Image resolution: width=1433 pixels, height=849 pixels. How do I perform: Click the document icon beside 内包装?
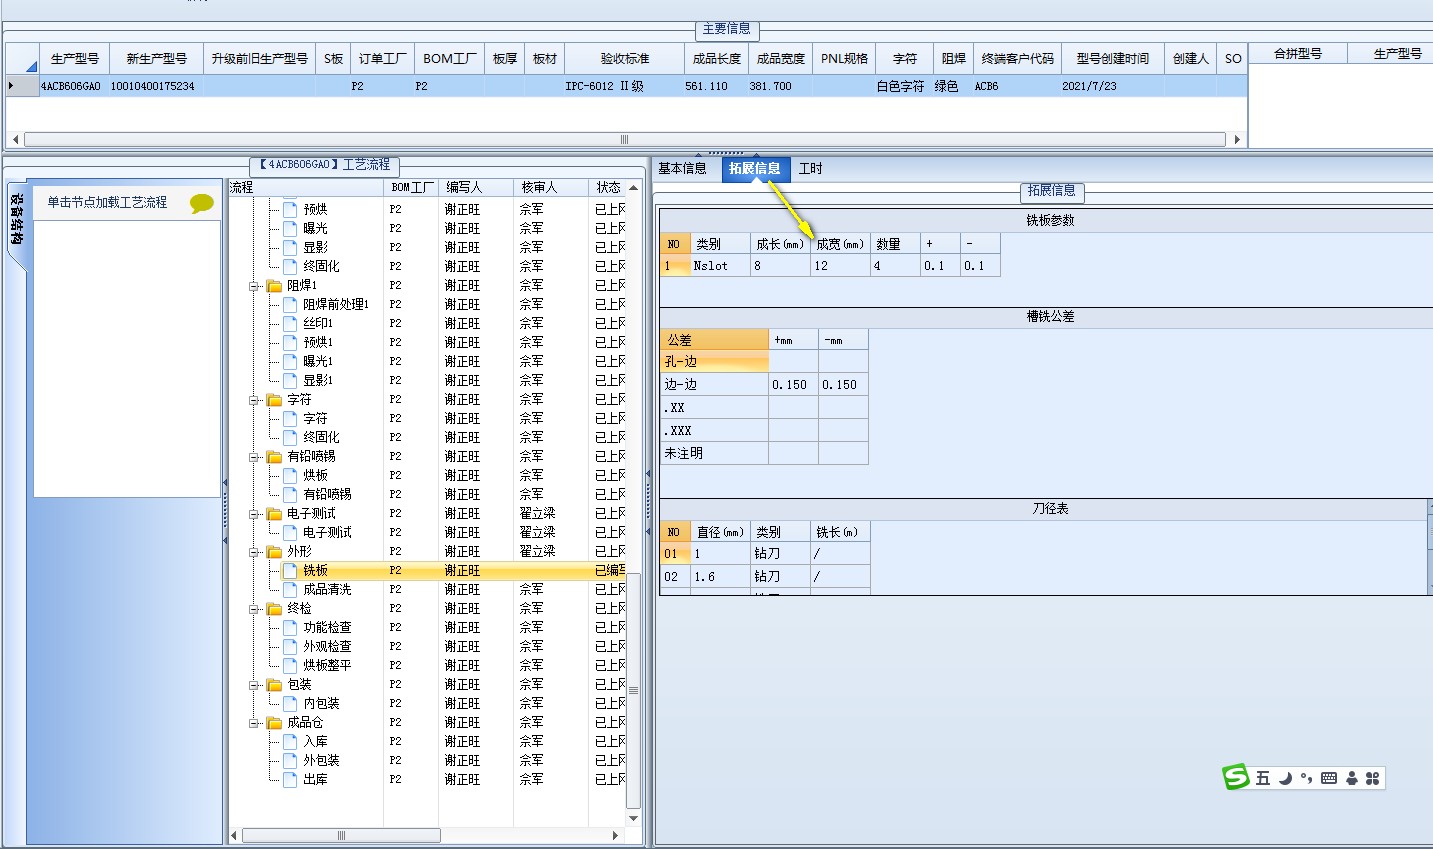[290, 704]
